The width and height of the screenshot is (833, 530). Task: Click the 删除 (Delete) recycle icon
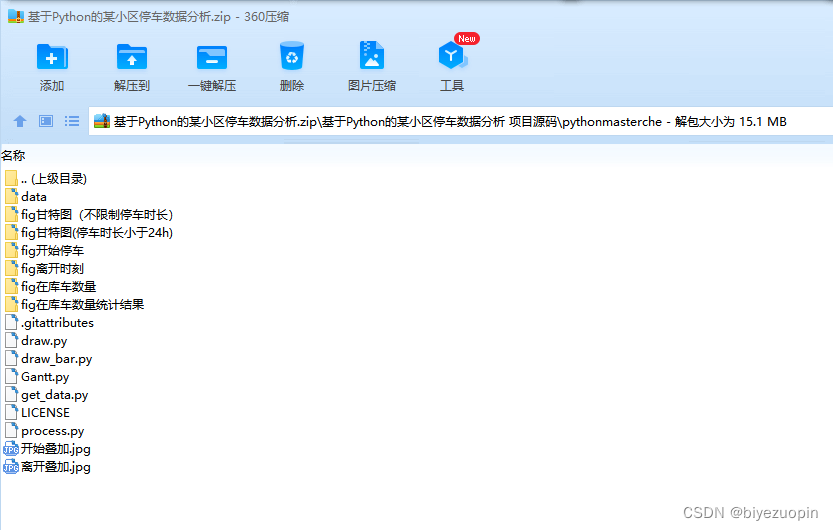(292, 56)
